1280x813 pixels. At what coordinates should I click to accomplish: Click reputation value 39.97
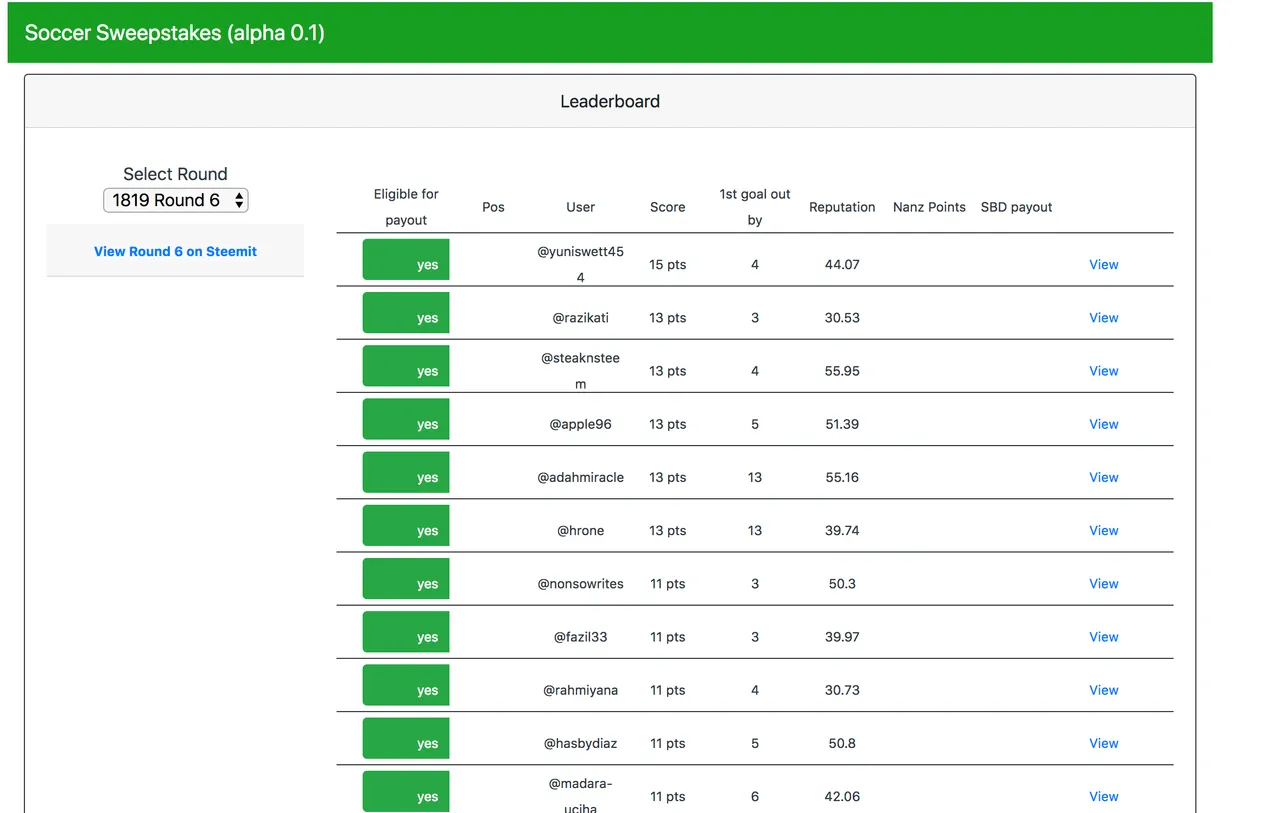pos(842,637)
